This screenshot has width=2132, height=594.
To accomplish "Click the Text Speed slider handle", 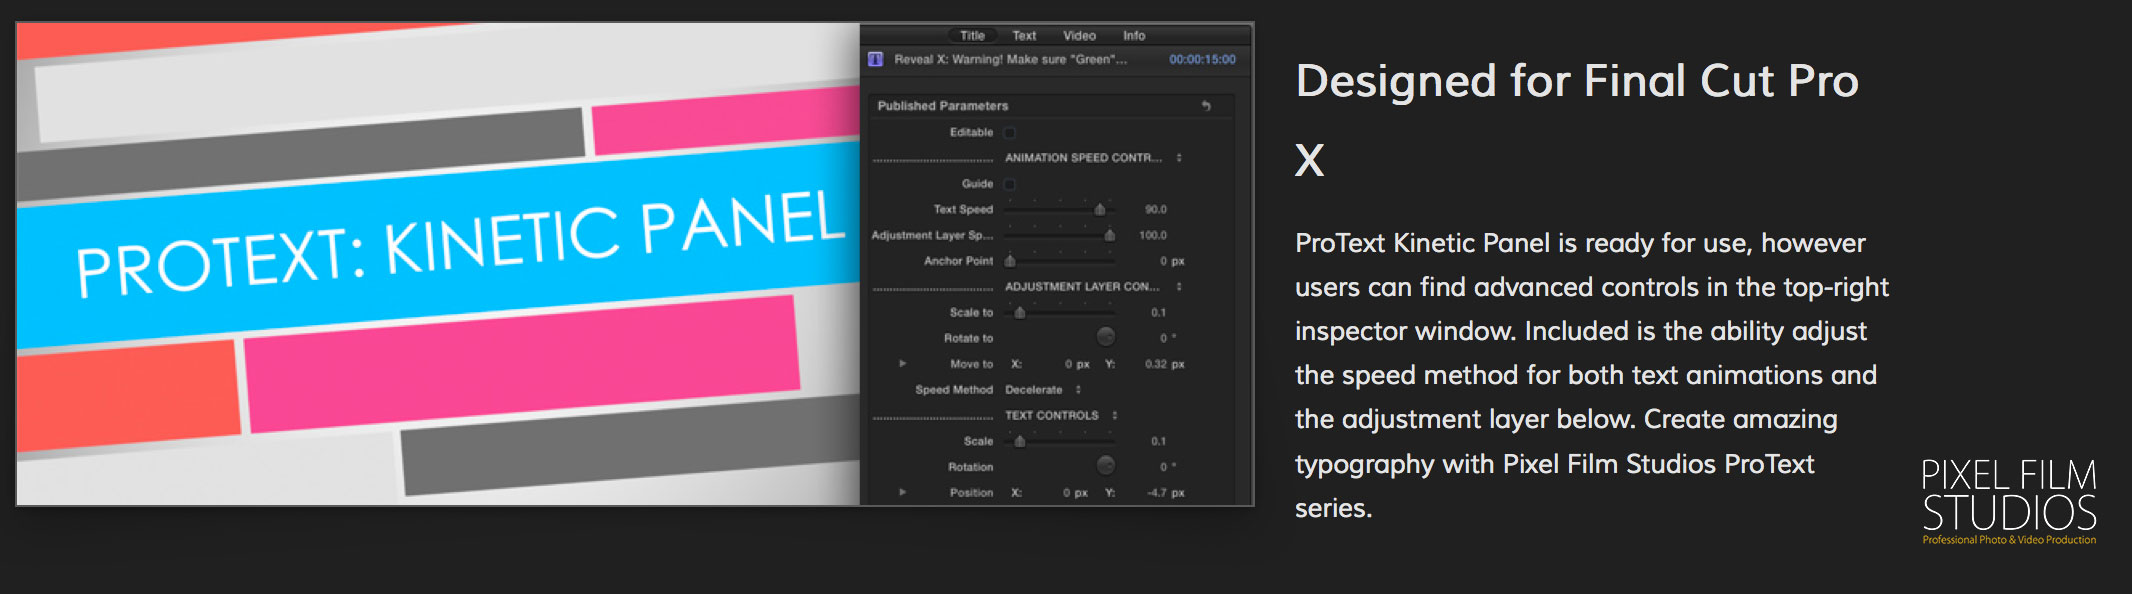I will [x=1100, y=210].
